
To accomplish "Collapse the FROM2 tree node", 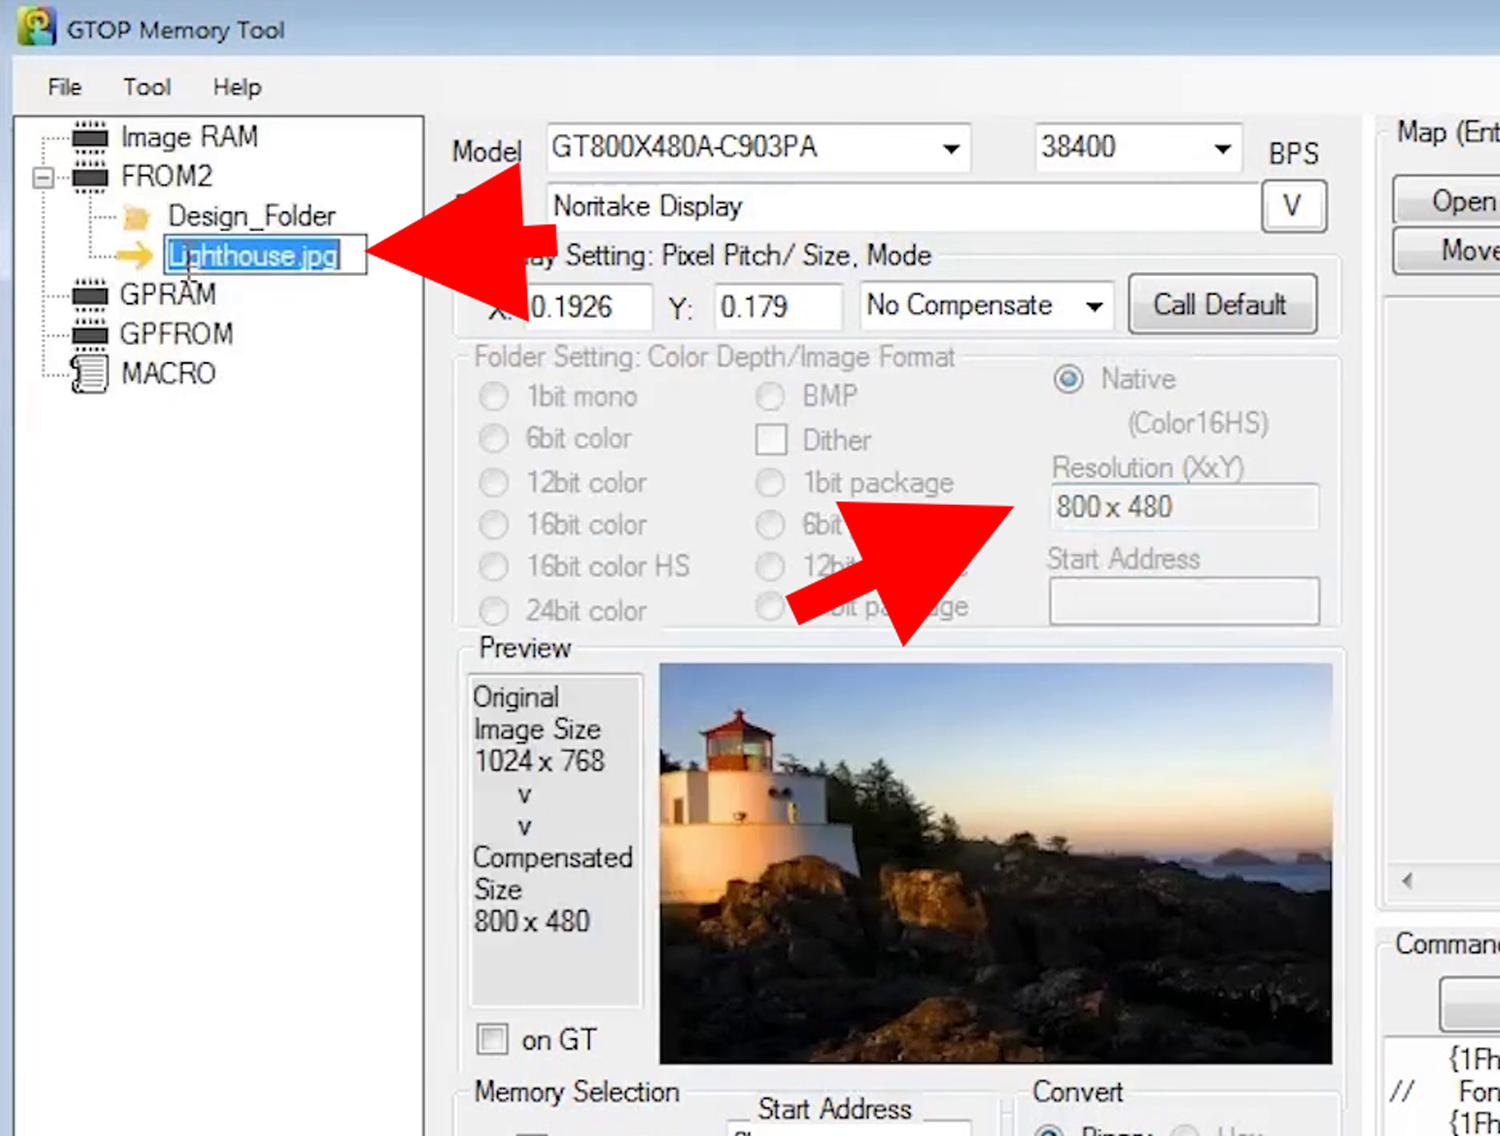I will click(43, 178).
